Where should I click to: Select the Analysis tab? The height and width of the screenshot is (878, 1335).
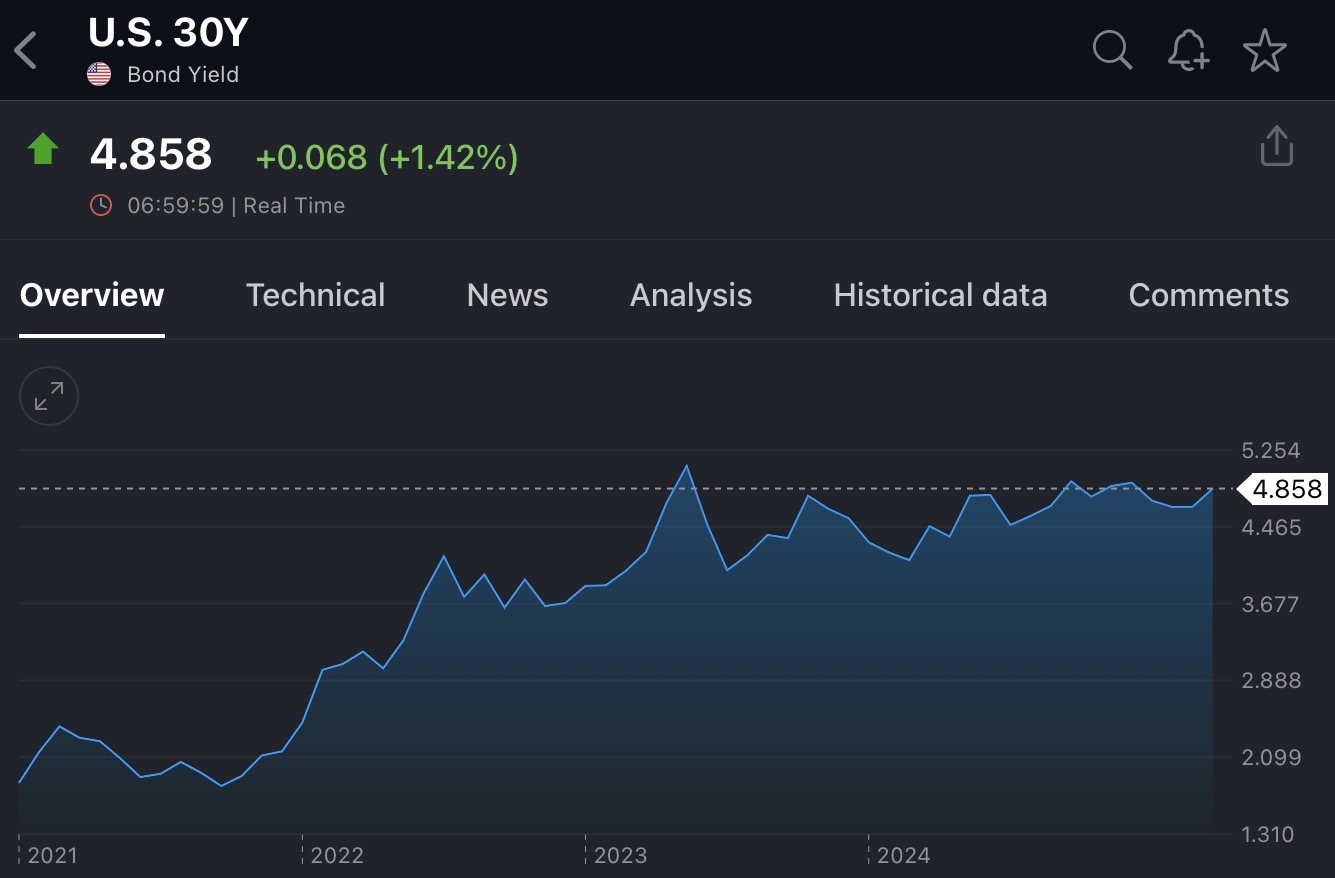690,295
